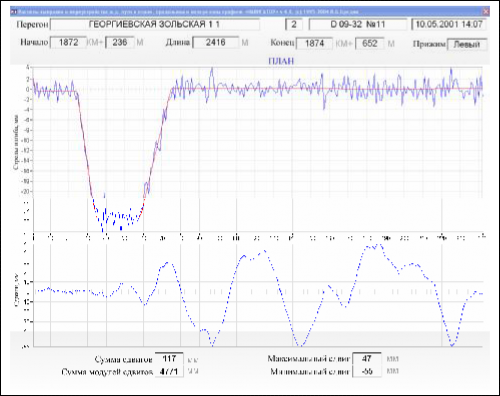Click the Конец meter field '652'
Viewport: 500px width, 396px height.
pos(369,43)
